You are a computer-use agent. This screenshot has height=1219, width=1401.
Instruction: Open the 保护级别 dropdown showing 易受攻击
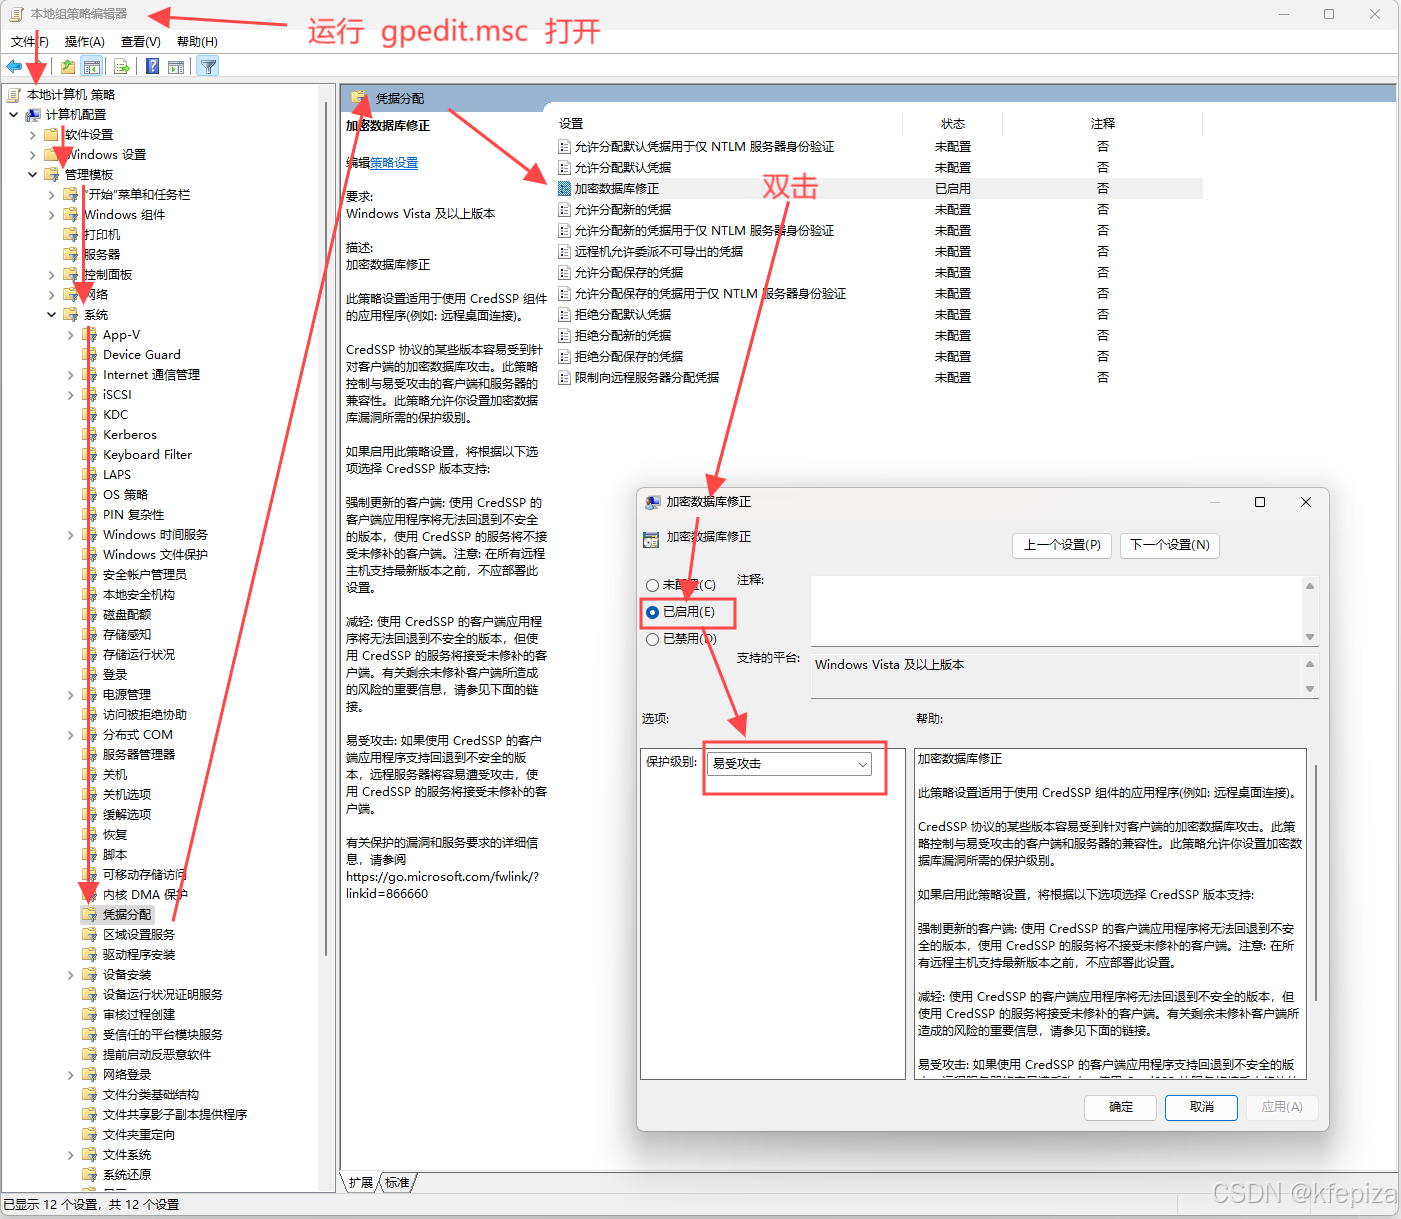click(789, 764)
